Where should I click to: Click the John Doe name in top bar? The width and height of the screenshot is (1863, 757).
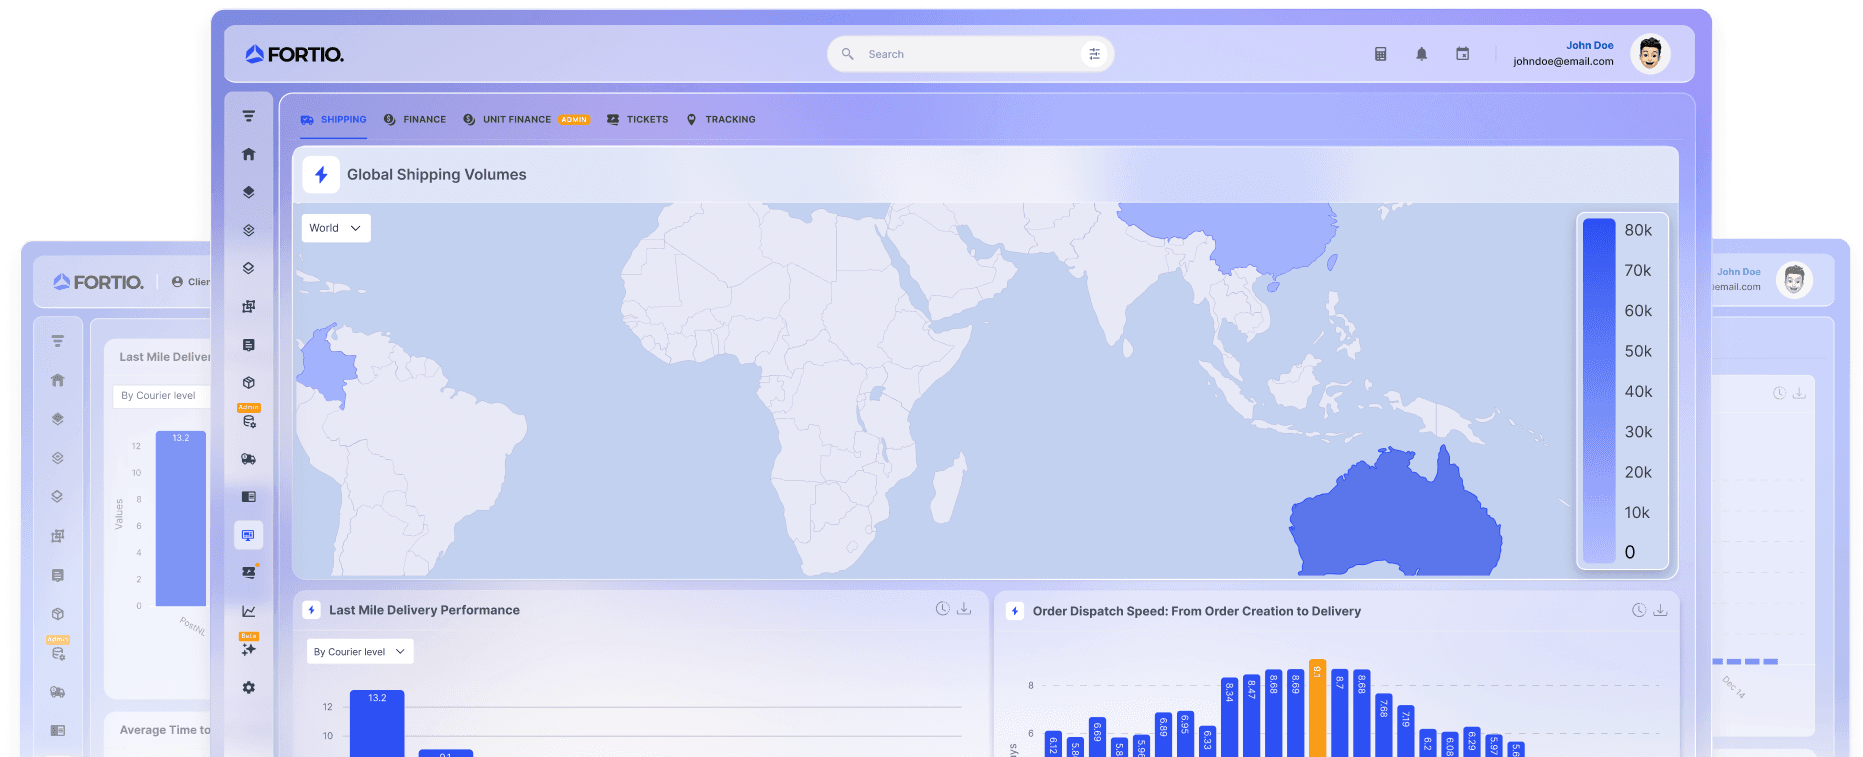[x=1590, y=45]
